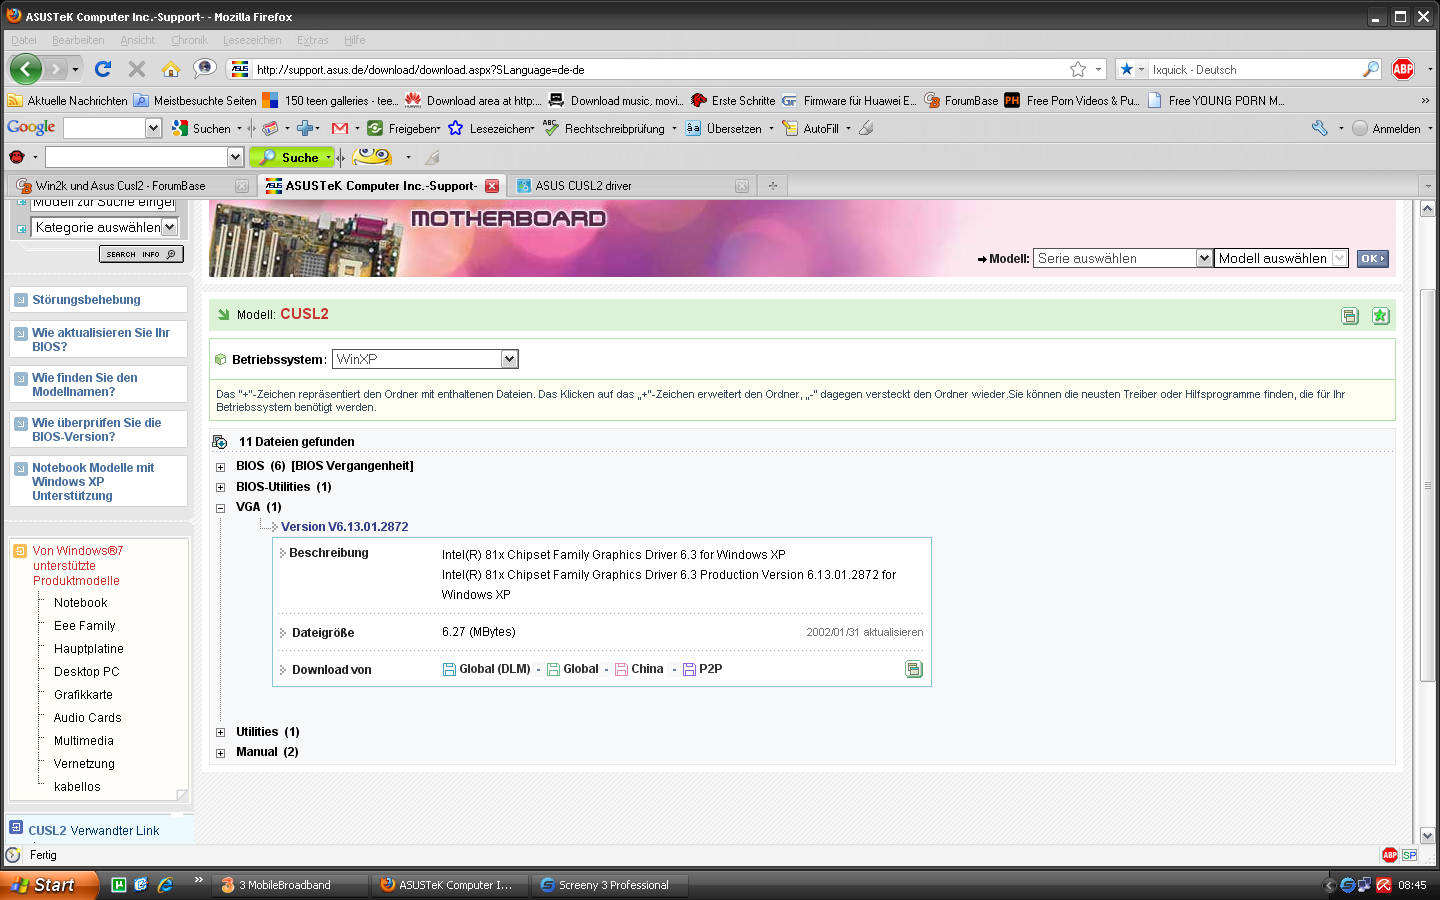Open the CUSL2 Verwandter Link section

[94, 831]
